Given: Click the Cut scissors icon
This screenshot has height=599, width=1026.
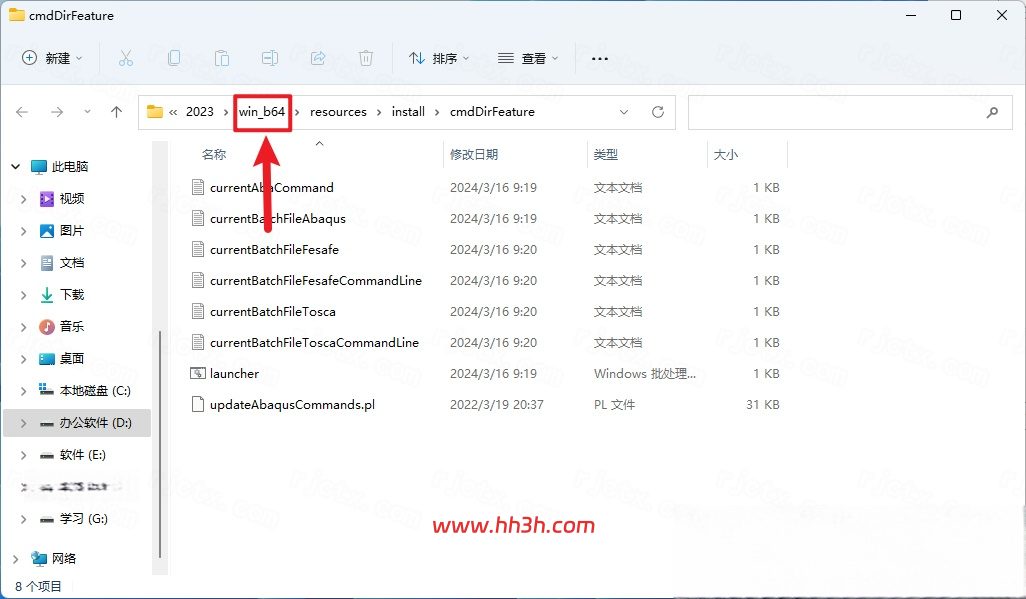Looking at the screenshot, I should pyautogui.click(x=126, y=58).
